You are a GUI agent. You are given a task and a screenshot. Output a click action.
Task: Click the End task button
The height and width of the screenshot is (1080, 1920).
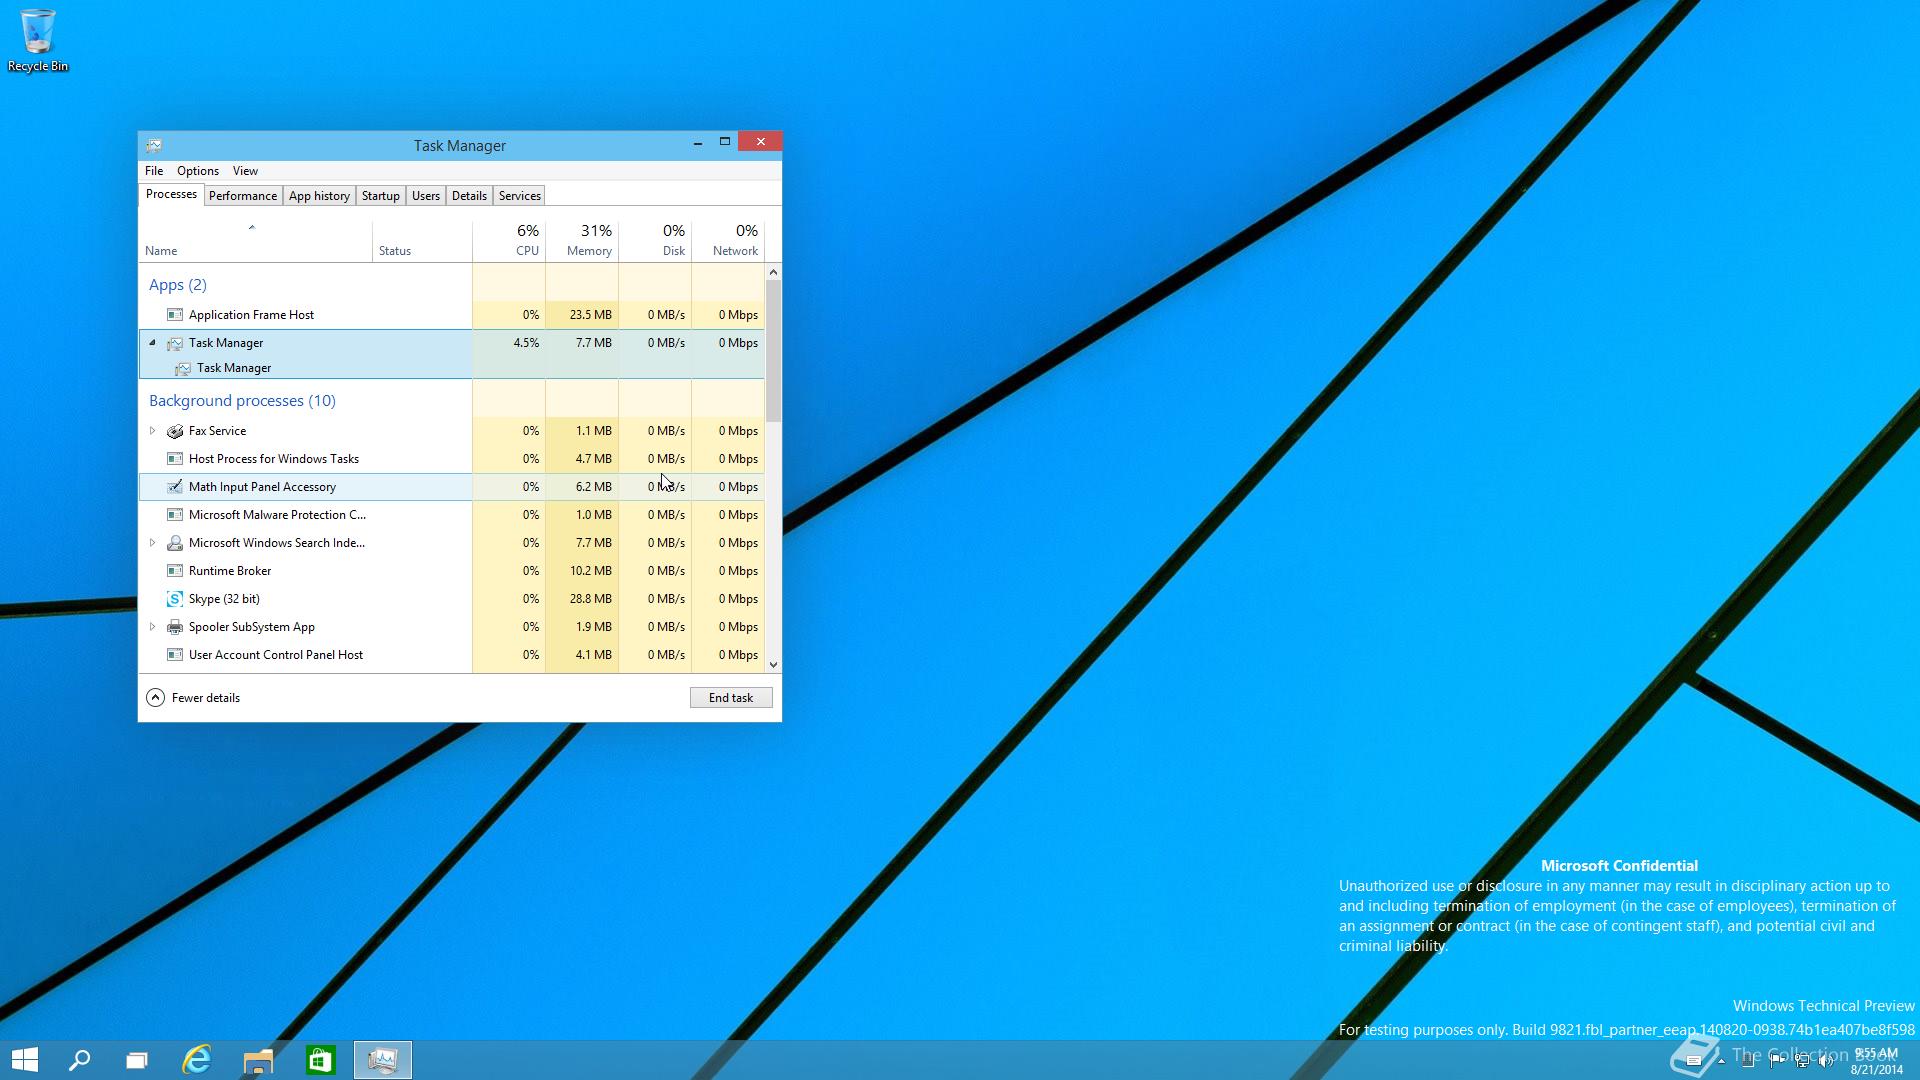[x=731, y=698]
